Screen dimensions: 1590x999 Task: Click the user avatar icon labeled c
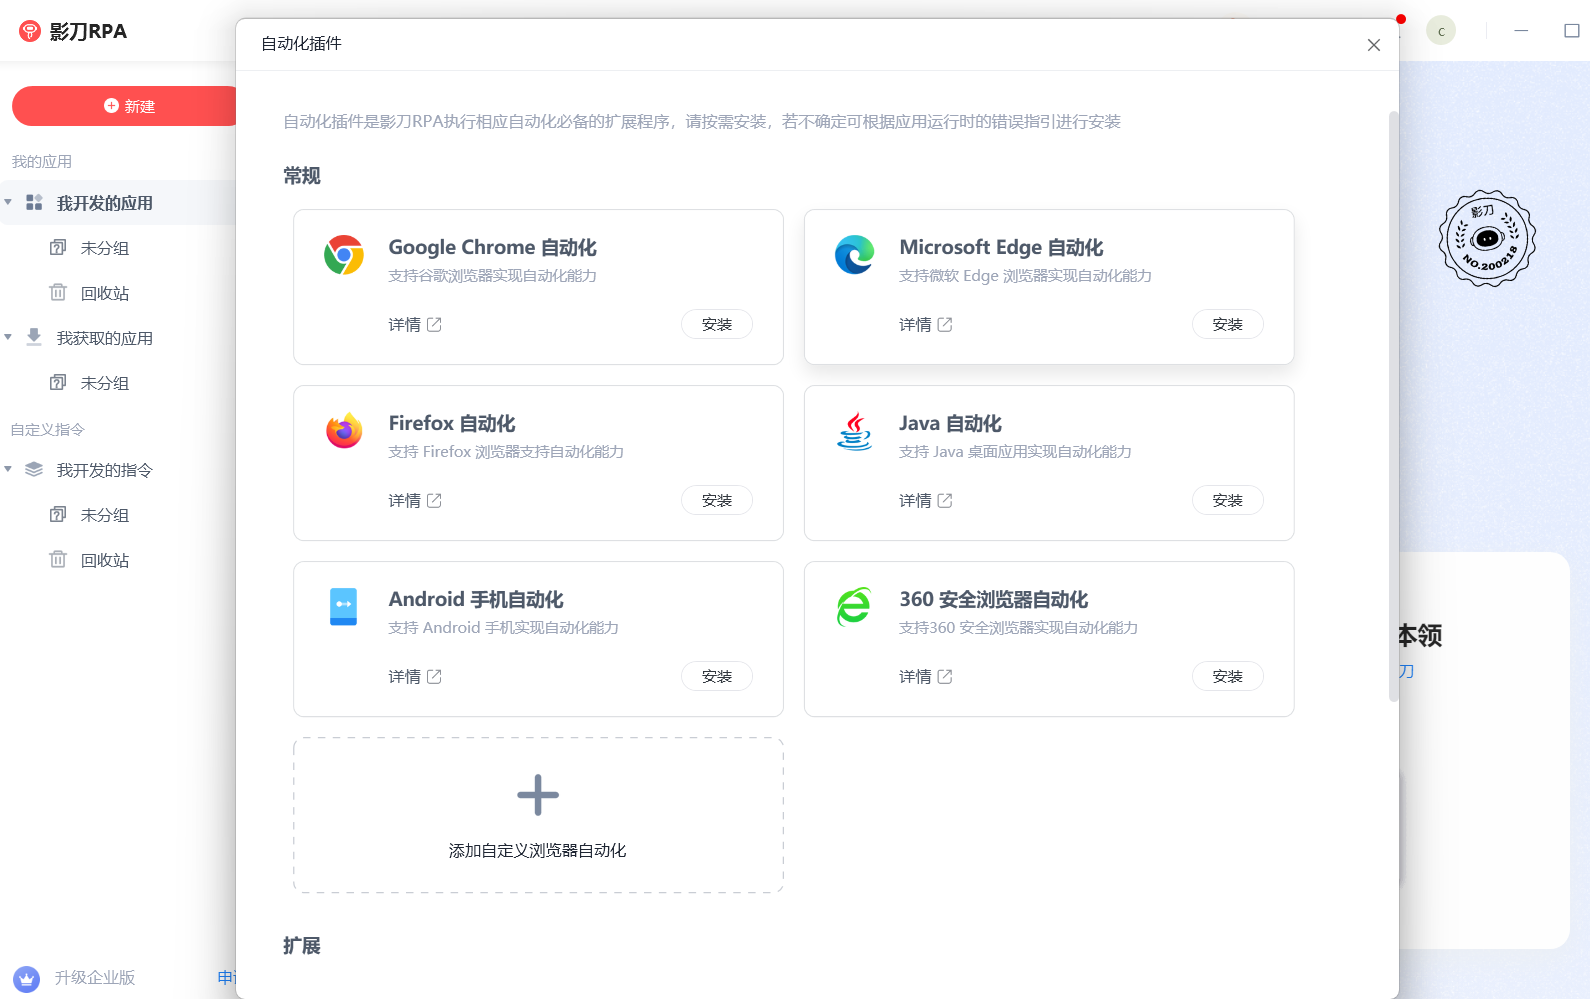[x=1441, y=31]
